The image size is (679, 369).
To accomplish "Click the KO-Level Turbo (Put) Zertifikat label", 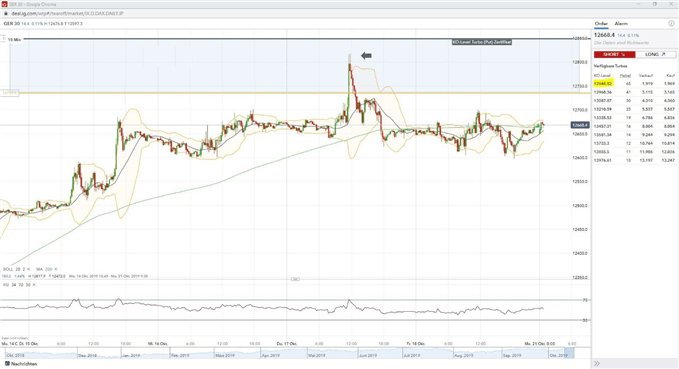I will (x=482, y=42).
